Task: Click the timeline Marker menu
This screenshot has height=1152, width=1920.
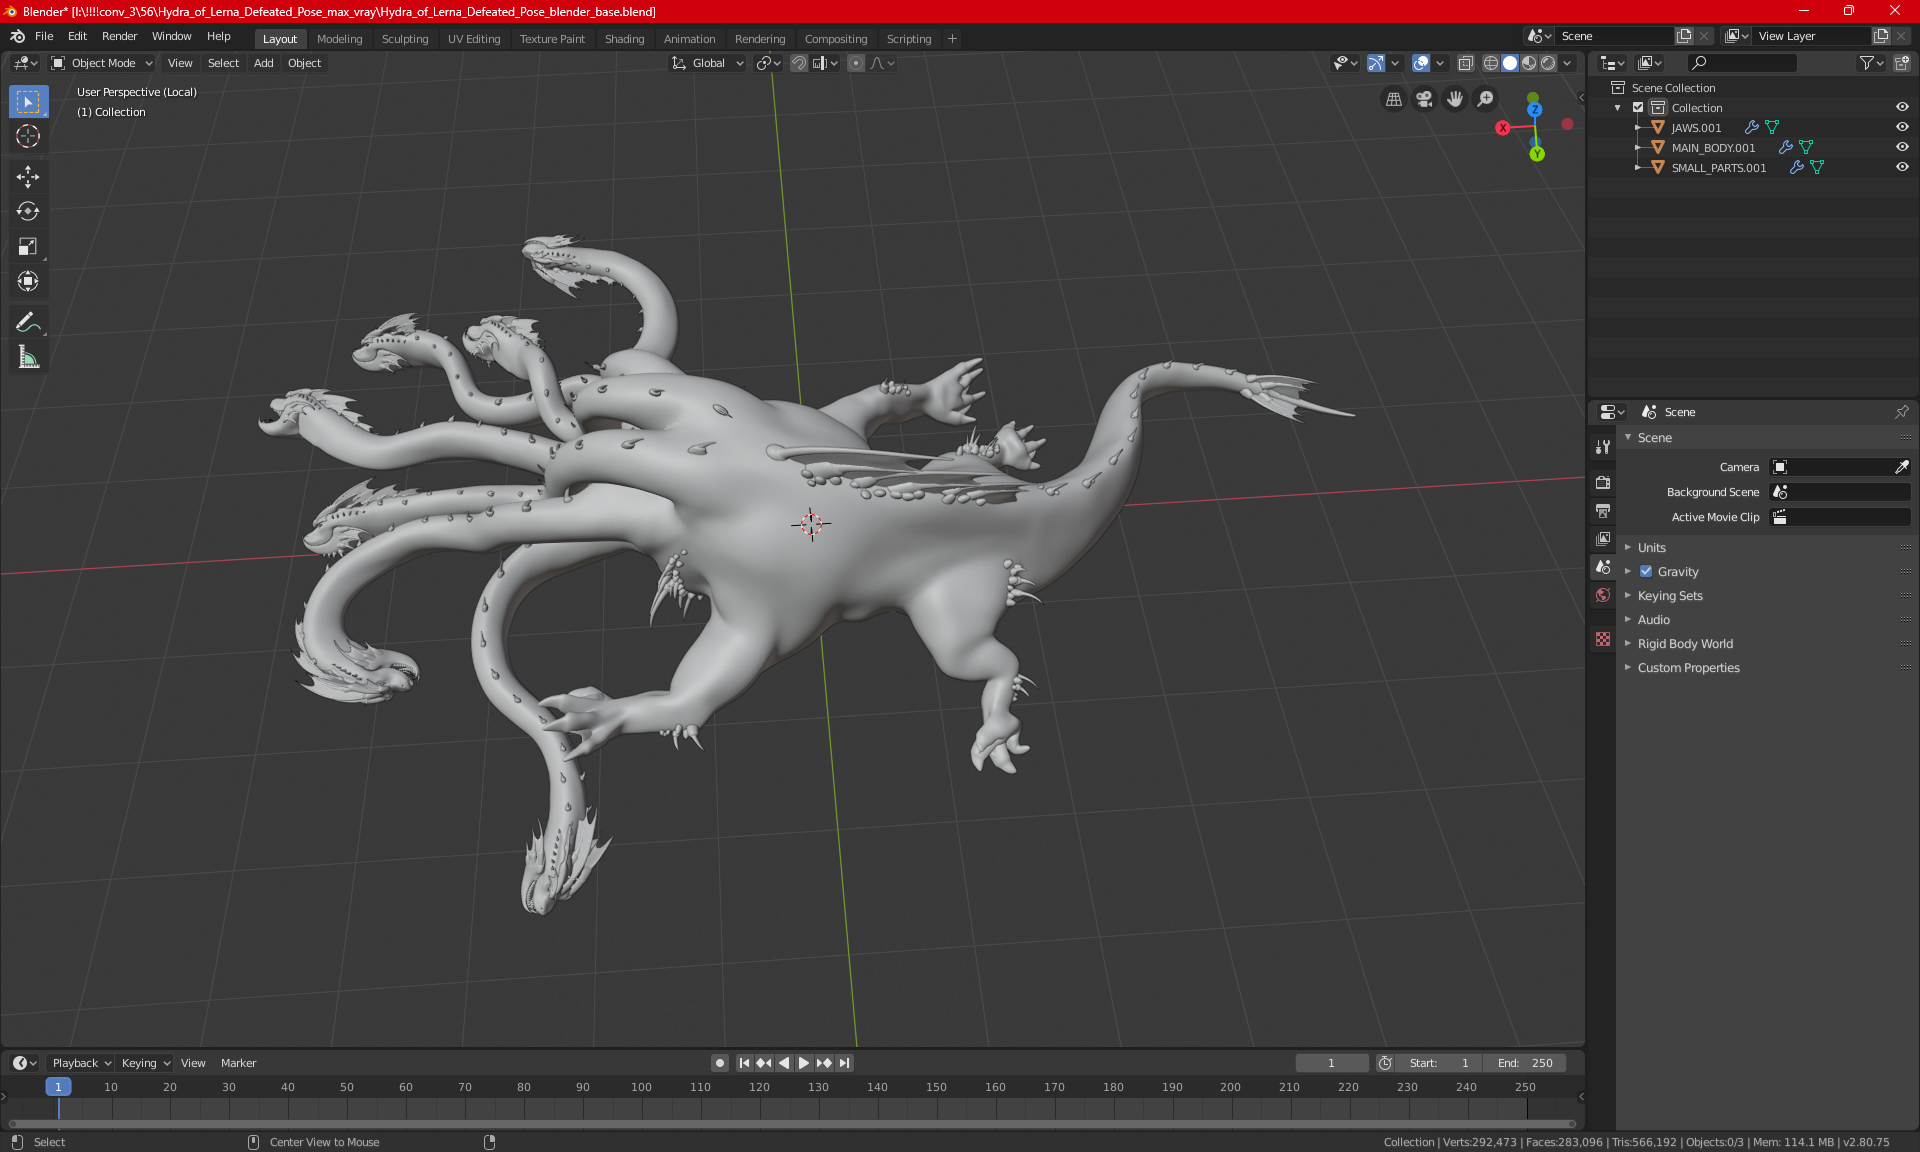Action: tap(238, 1063)
